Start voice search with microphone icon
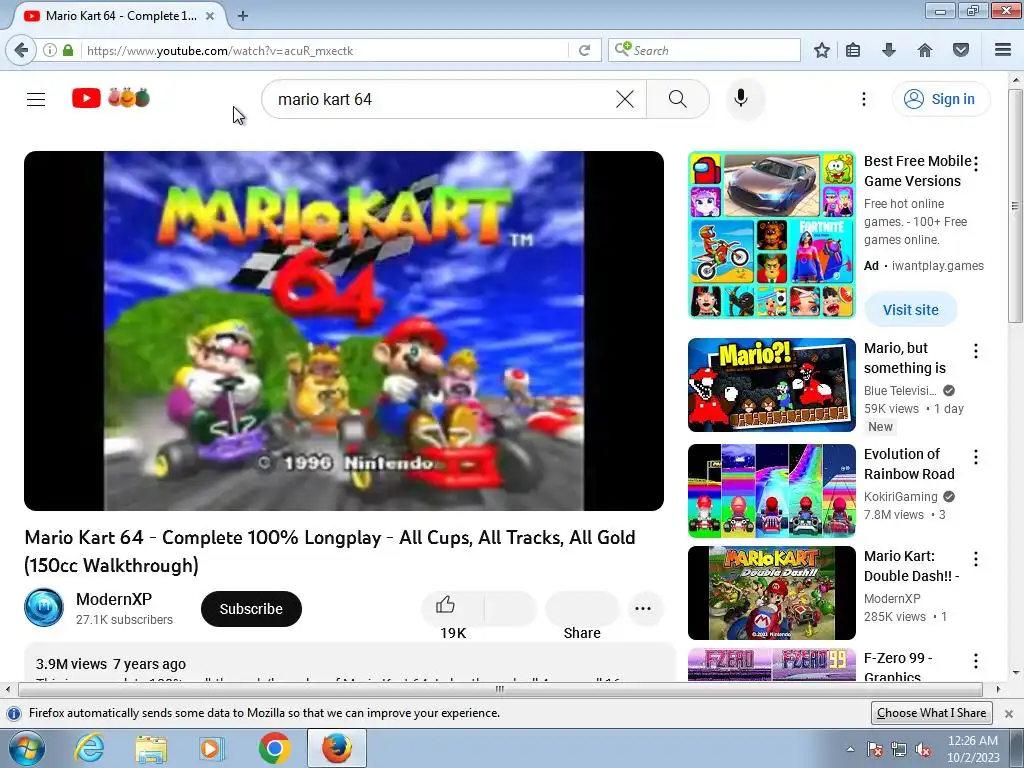This screenshot has height=768, width=1024. pos(741,99)
